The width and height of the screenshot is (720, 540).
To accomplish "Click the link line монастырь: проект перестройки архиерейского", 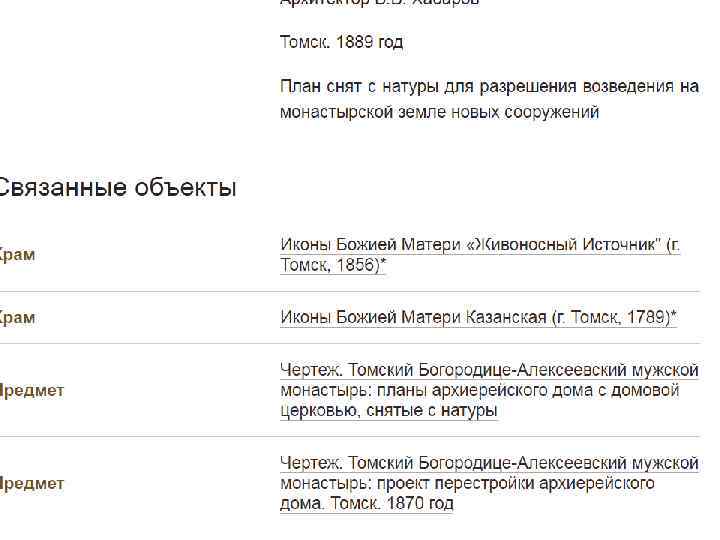I will (x=467, y=483).
